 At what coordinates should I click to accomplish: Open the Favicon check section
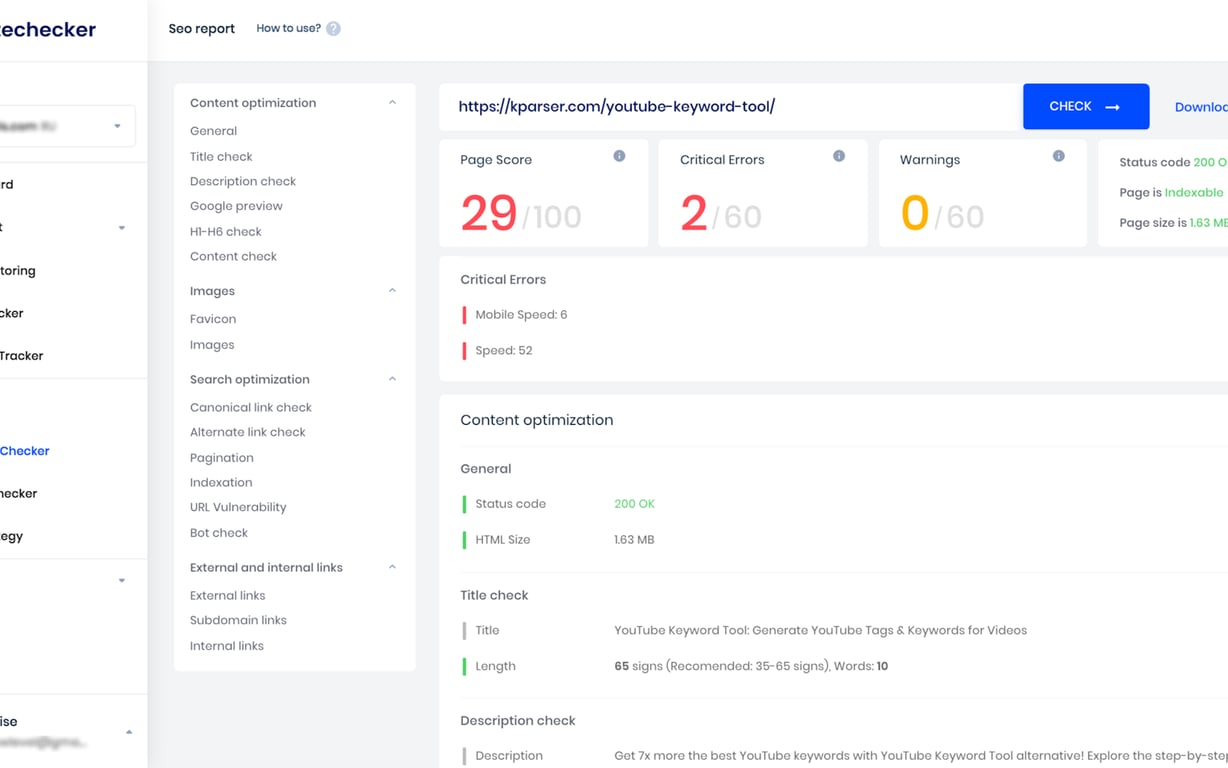click(212, 318)
